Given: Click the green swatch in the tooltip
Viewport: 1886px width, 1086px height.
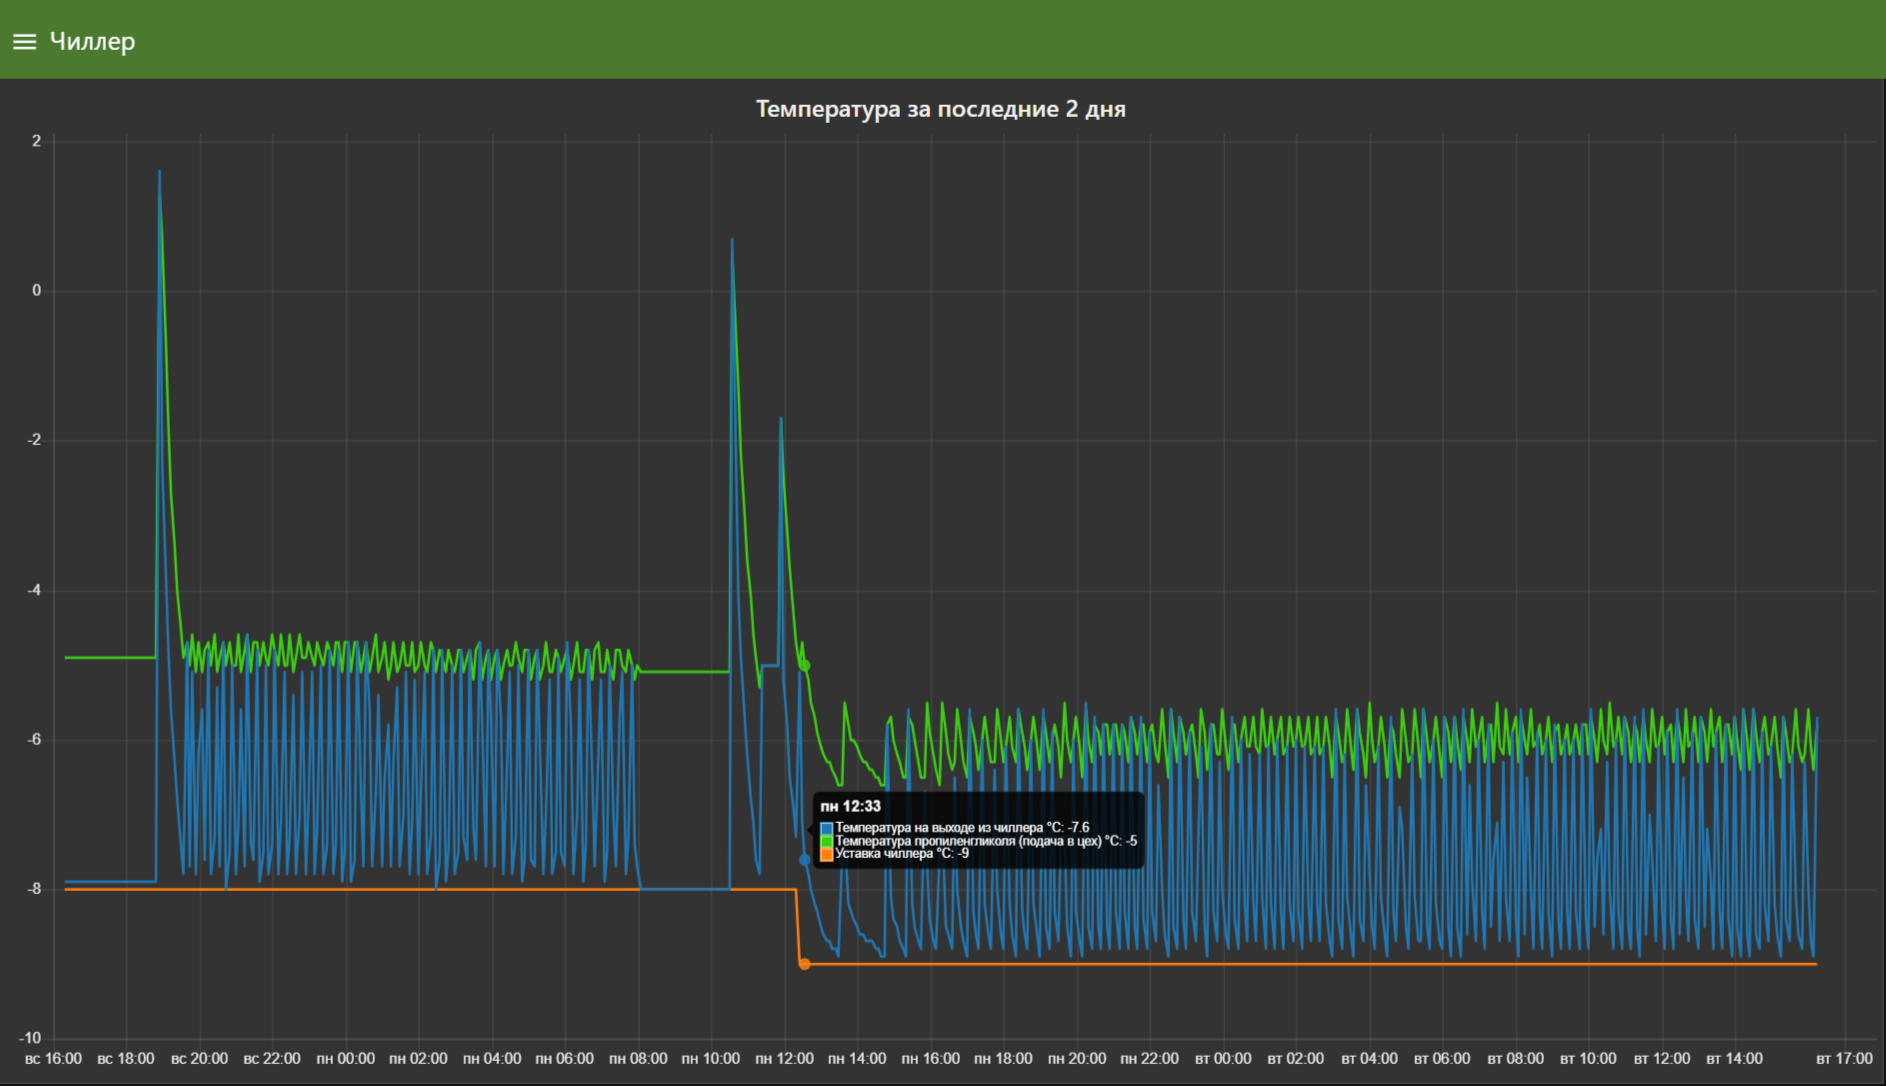Looking at the screenshot, I should (826, 841).
